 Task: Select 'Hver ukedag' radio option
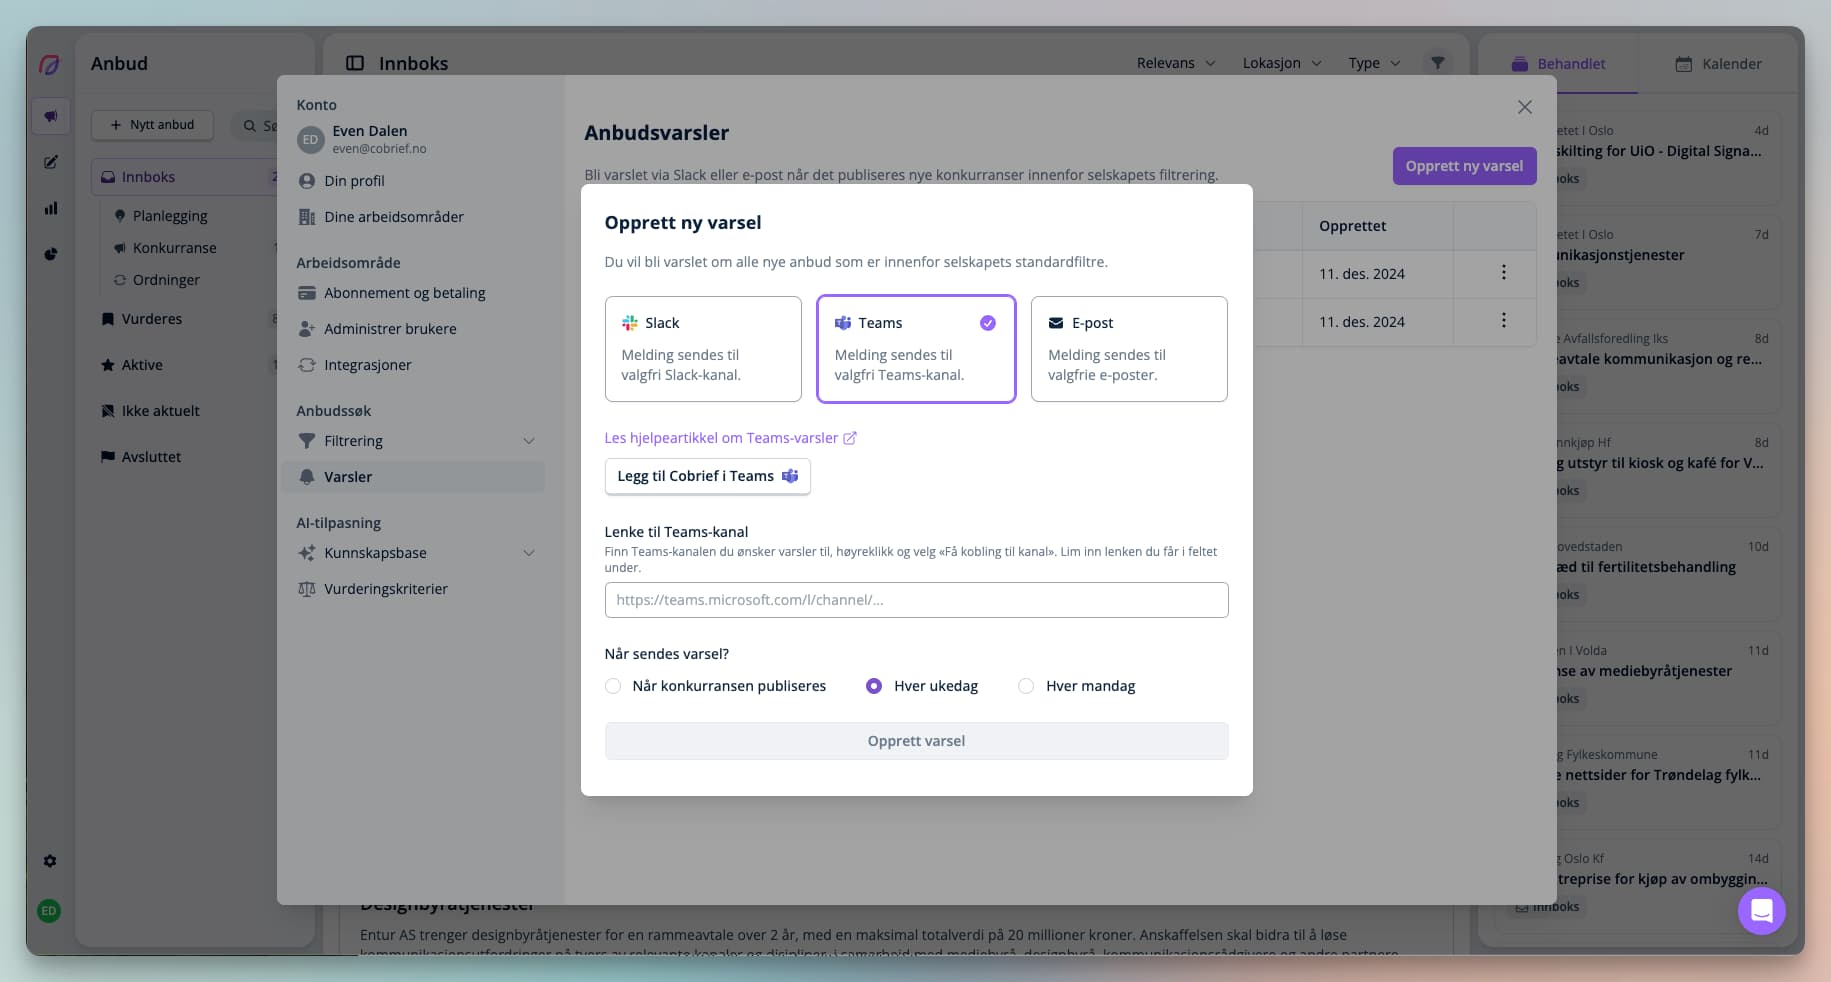click(874, 686)
